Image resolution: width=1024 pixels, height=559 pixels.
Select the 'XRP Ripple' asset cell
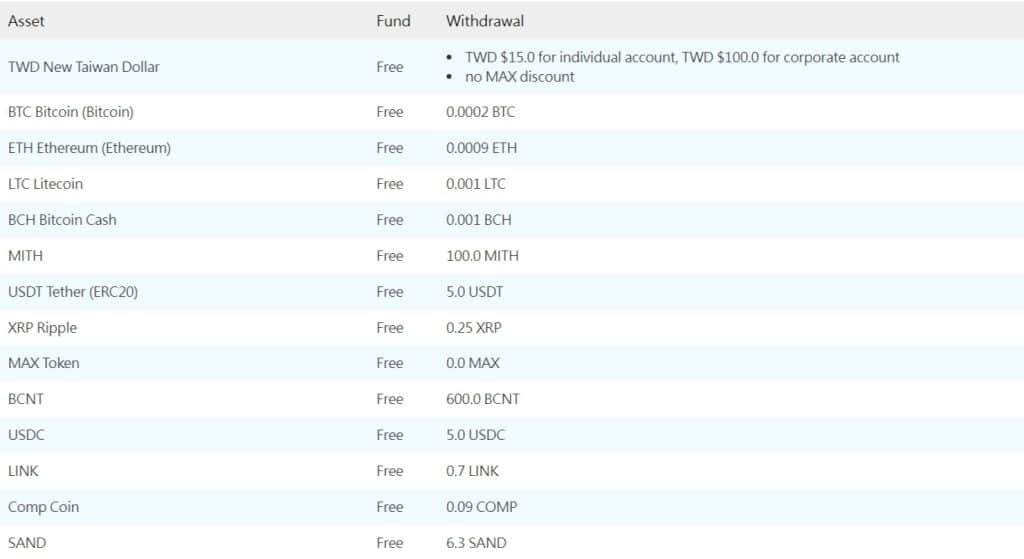42,327
